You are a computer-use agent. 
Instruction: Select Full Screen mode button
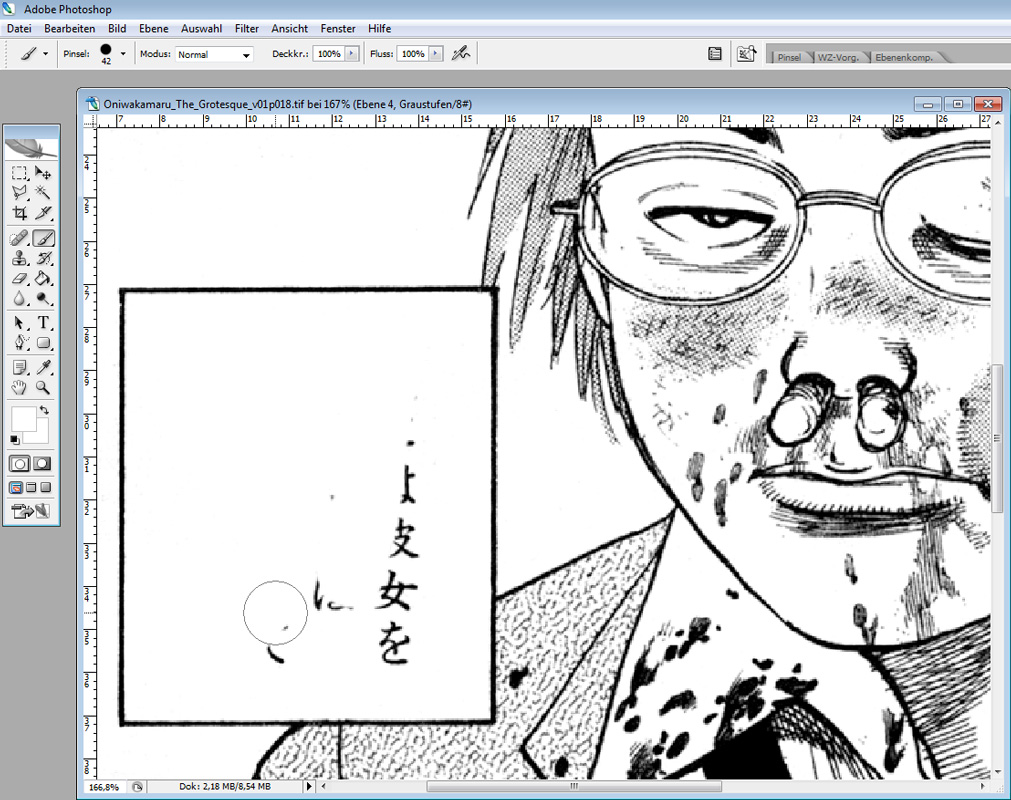[45, 488]
